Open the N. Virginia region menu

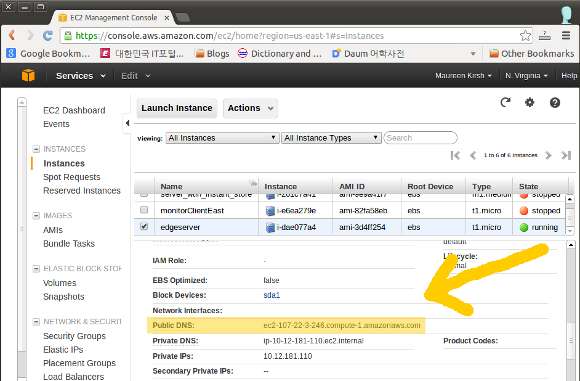526,76
